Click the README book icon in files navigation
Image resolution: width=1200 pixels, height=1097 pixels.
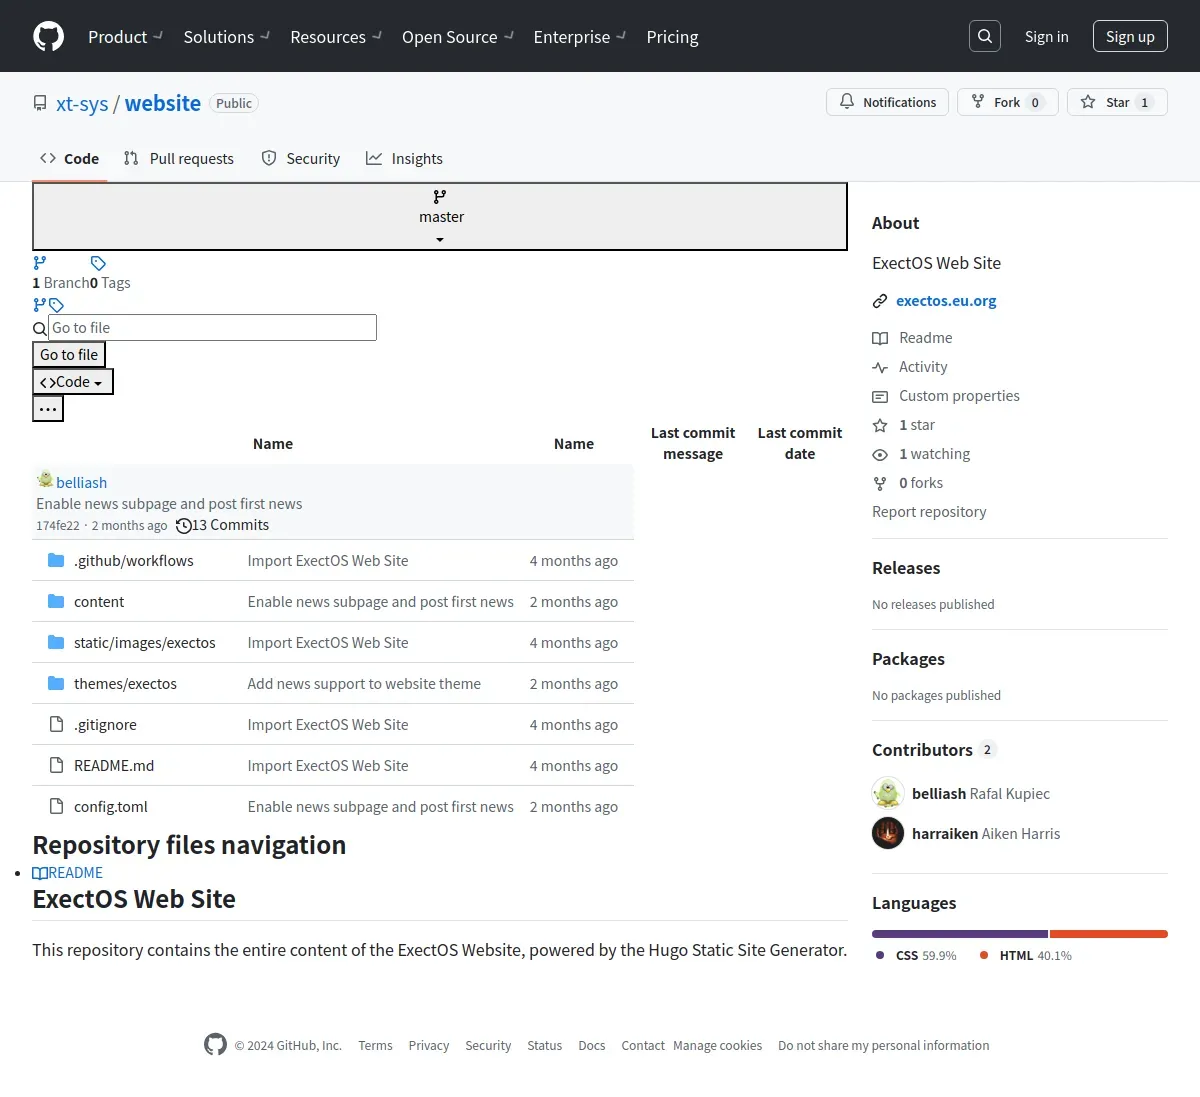coord(40,873)
